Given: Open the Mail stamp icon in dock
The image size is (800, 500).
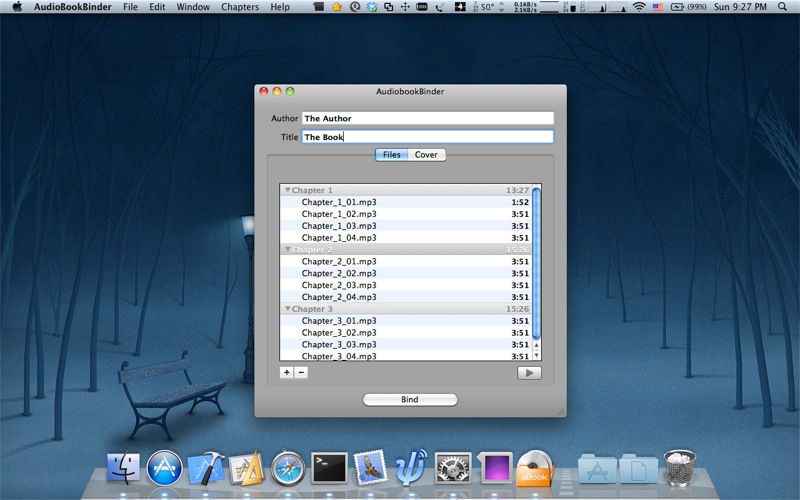Looking at the screenshot, I should coord(370,468).
